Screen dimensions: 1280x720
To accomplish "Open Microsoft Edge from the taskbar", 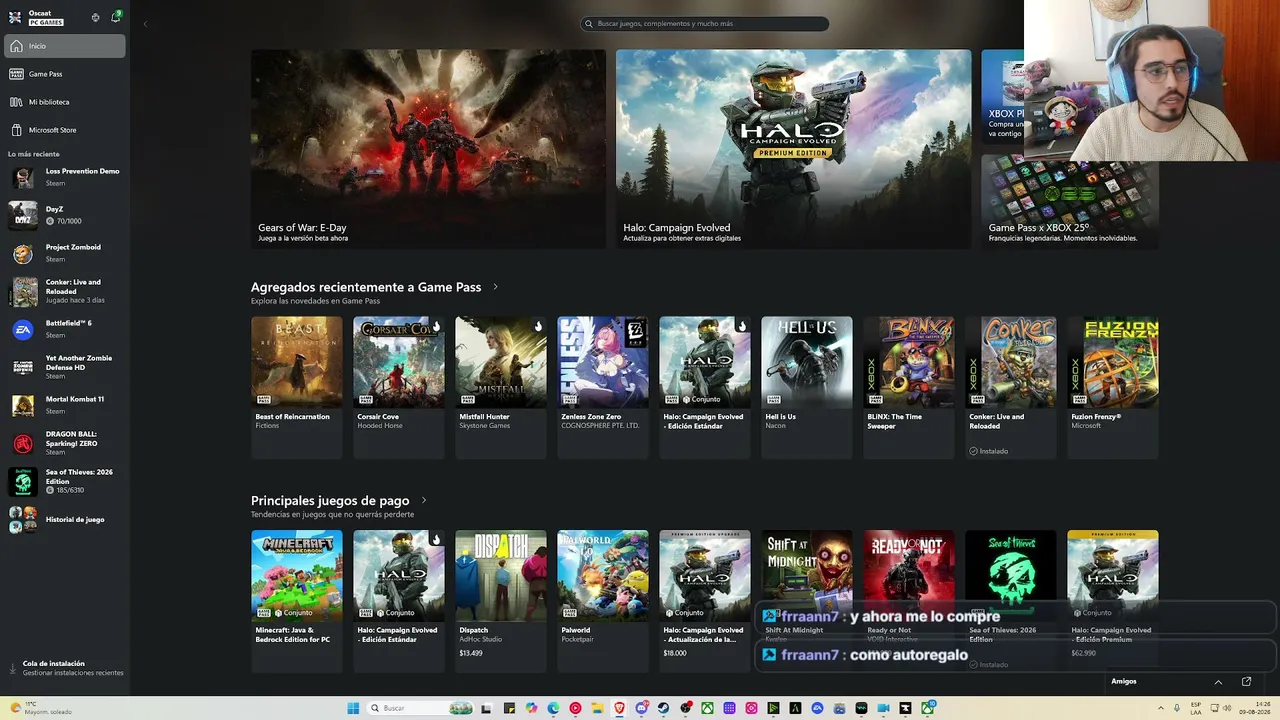I will pos(553,708).
